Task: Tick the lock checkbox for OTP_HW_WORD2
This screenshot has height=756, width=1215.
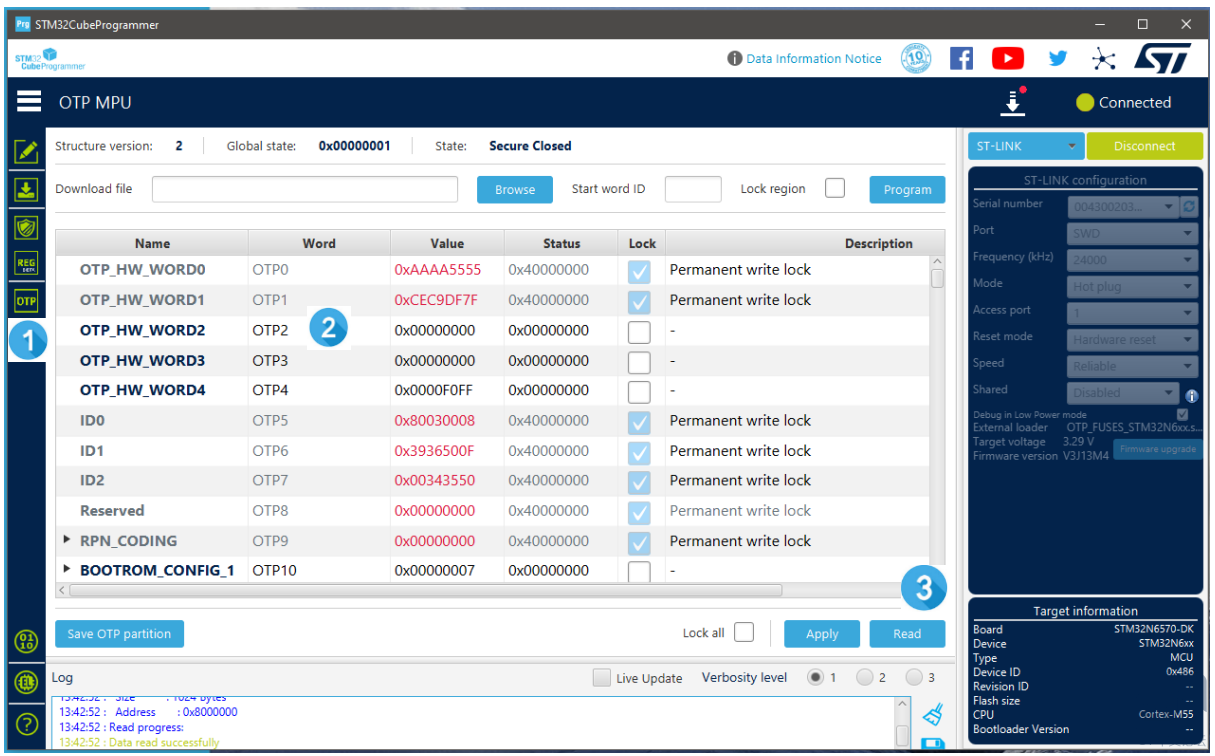Action: coord(639,331)
